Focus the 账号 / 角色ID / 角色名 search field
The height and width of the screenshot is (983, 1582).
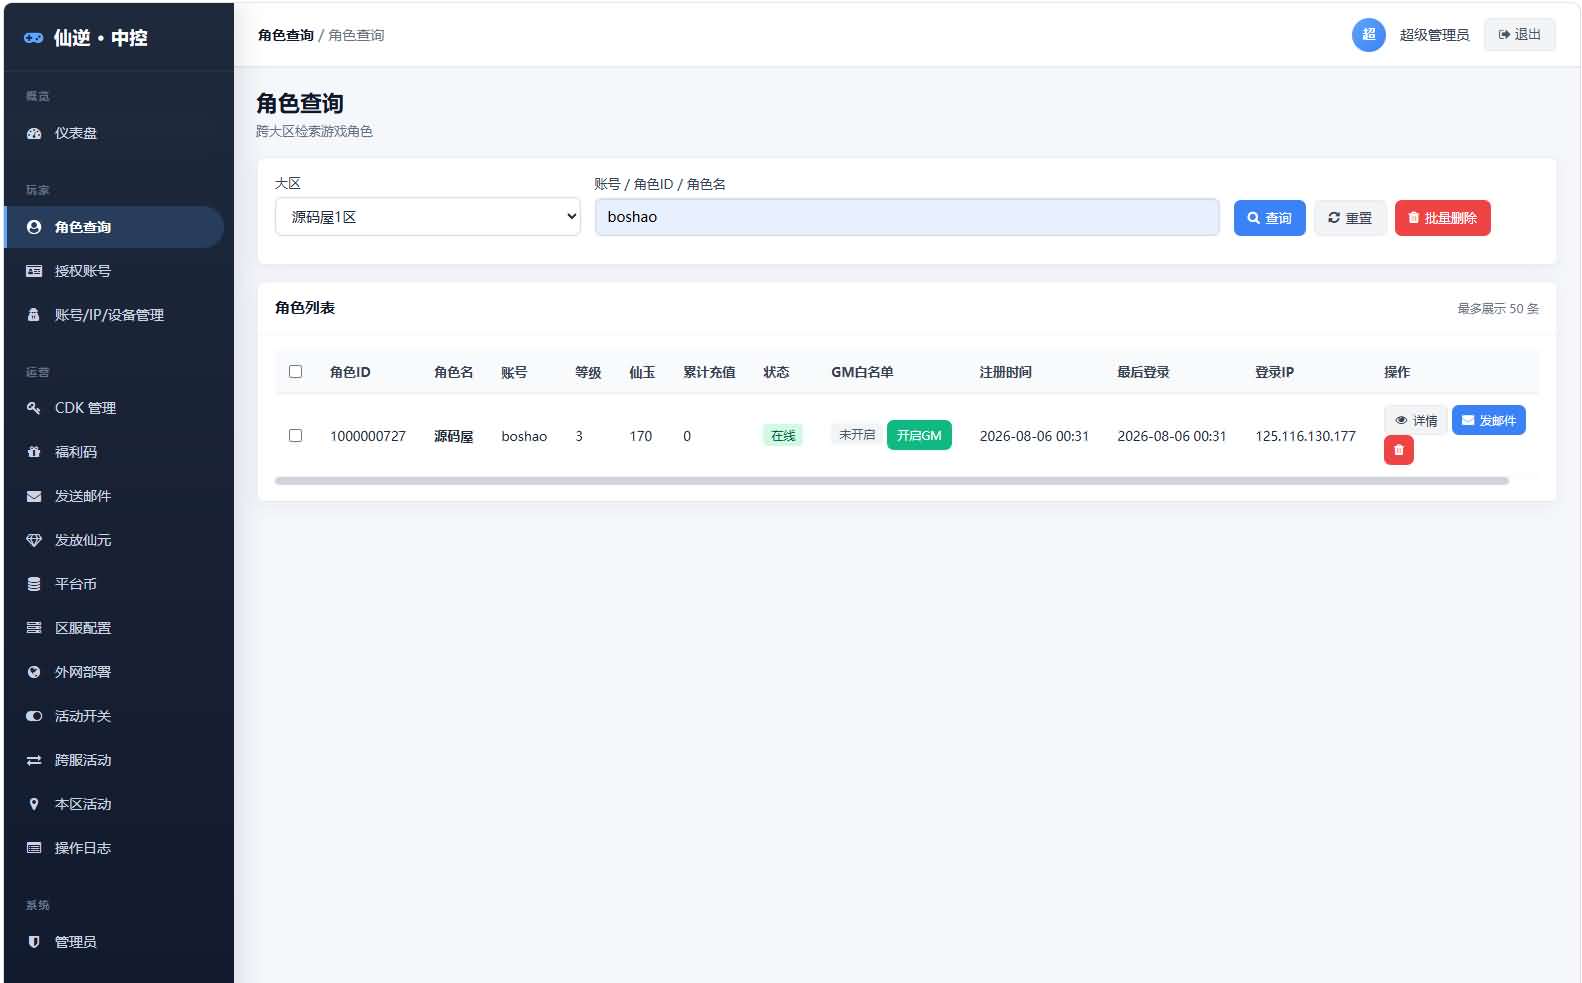click(907, 217)
